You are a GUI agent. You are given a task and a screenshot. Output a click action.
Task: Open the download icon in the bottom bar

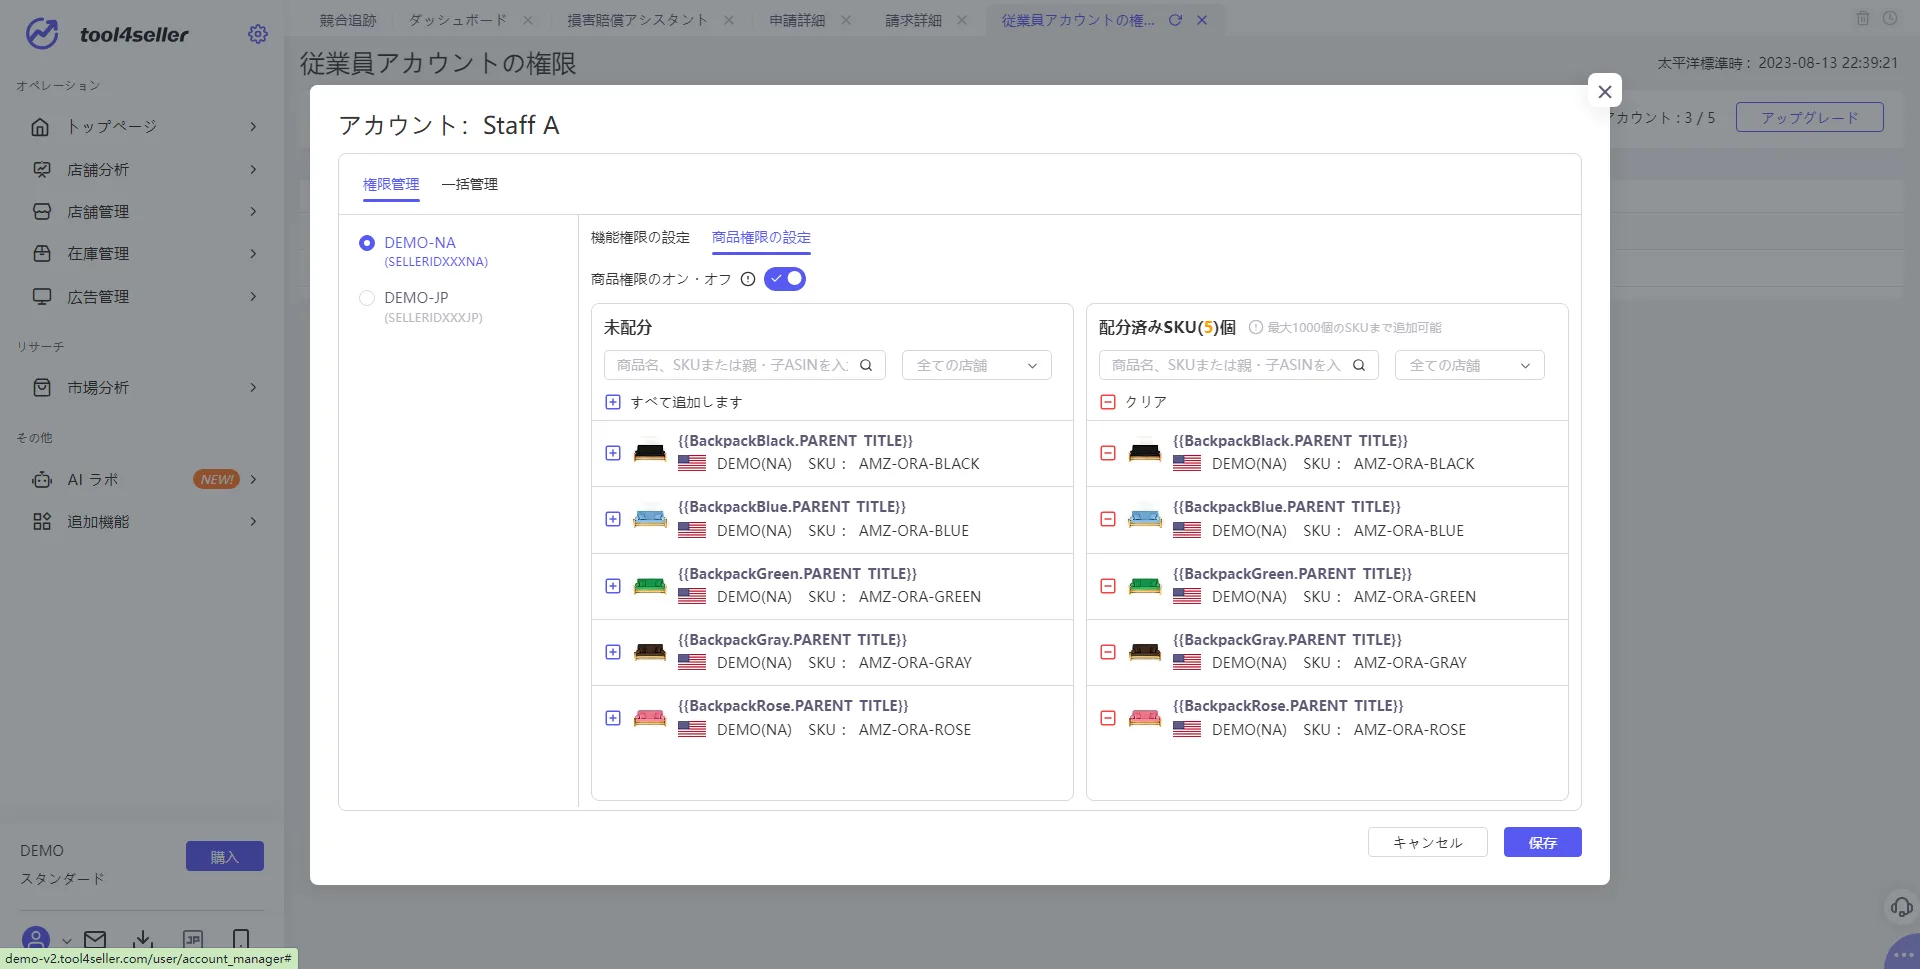(x=143, y=939)
